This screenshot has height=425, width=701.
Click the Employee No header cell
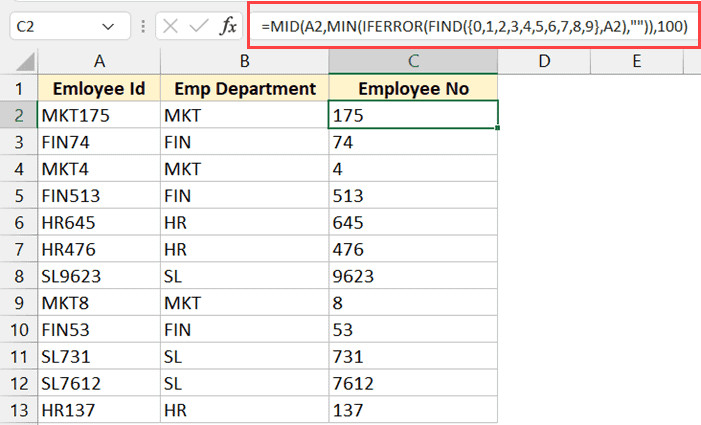(413, 89)
